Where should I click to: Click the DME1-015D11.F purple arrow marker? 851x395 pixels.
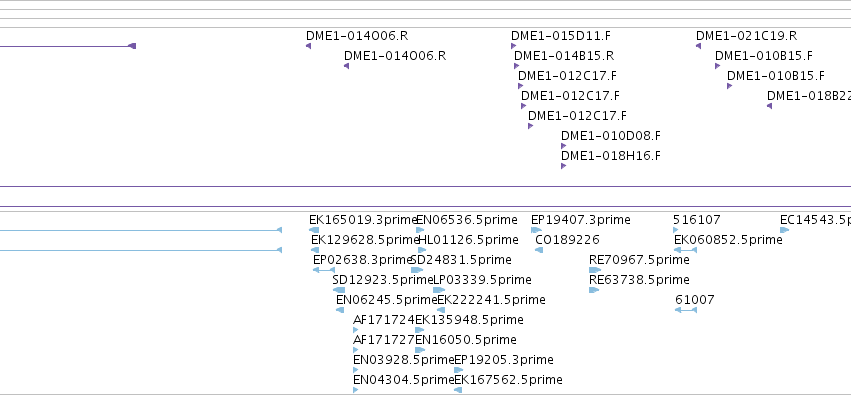tap(513, 46)
